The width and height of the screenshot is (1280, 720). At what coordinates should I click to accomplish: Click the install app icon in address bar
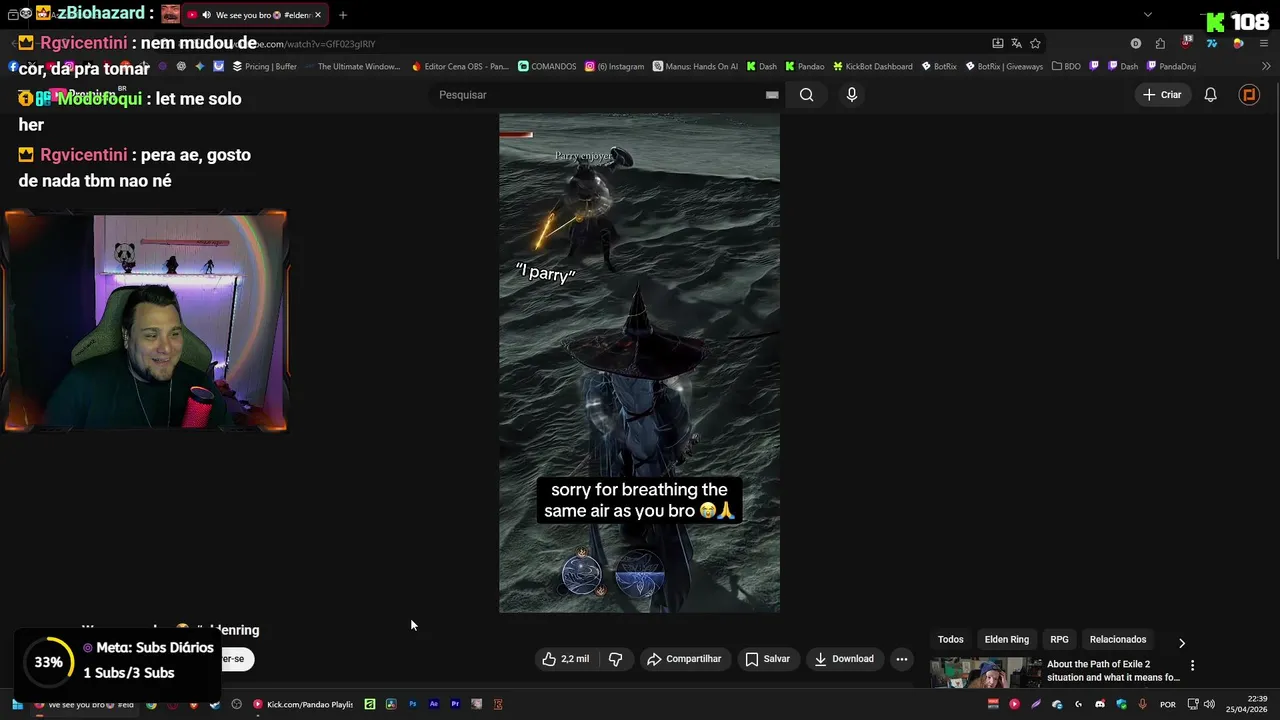[x=997, y=44]
